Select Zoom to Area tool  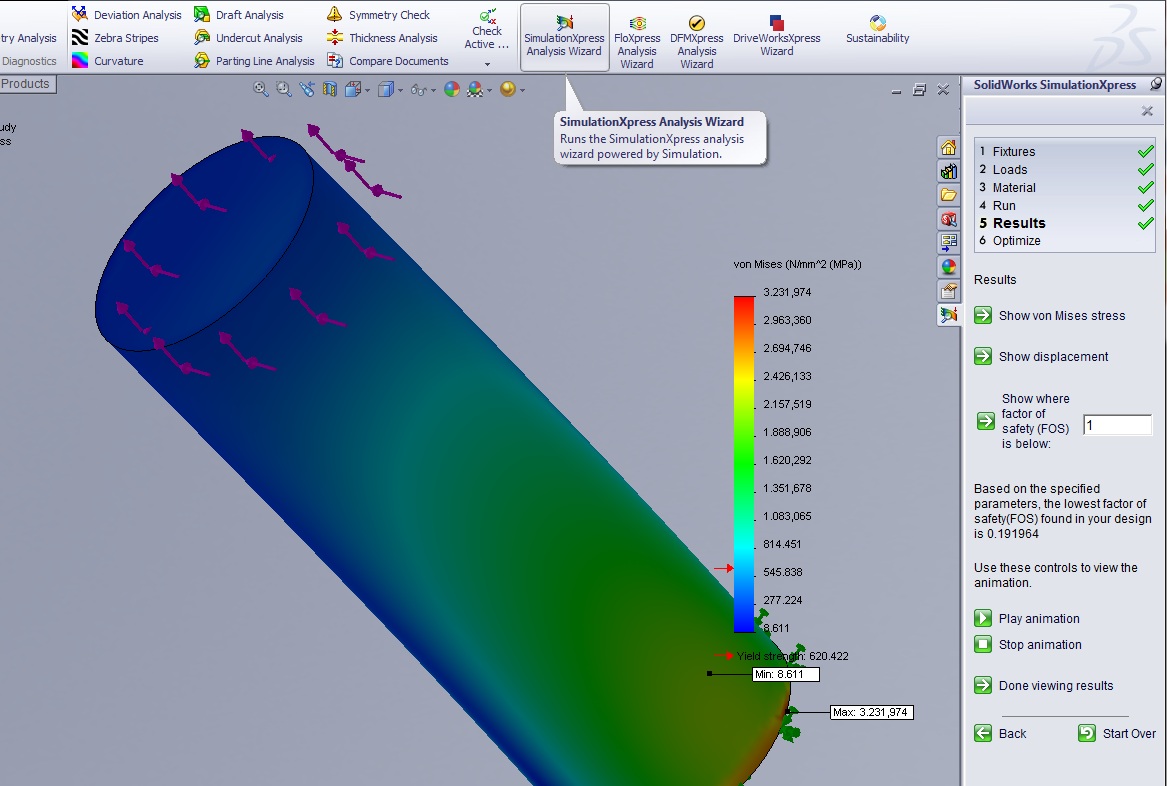(284, 89)
